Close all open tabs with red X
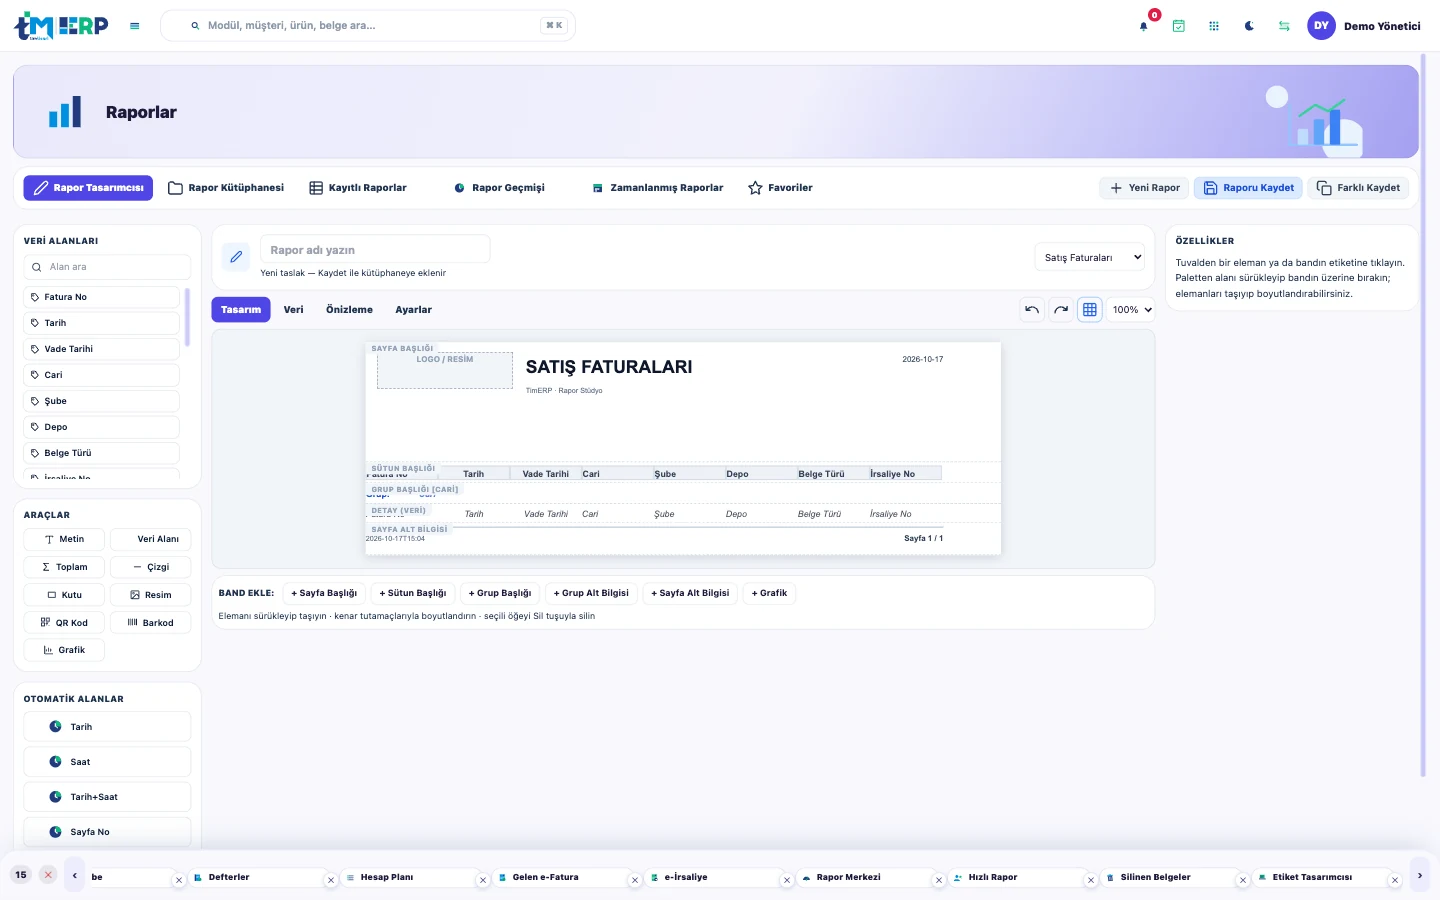This screenshot has width=1440, height=900. point(48,875)
